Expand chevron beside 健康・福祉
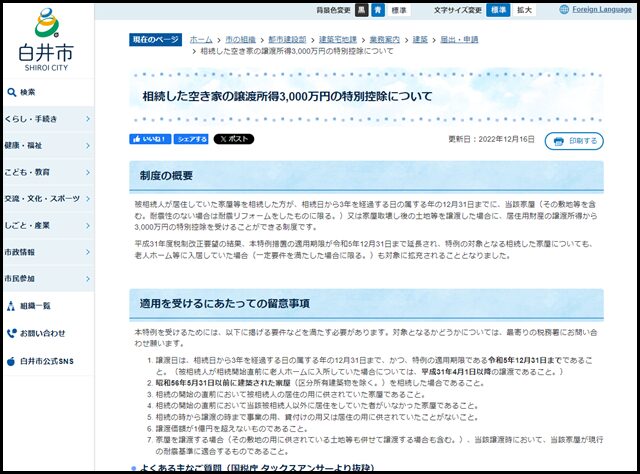 88,145
